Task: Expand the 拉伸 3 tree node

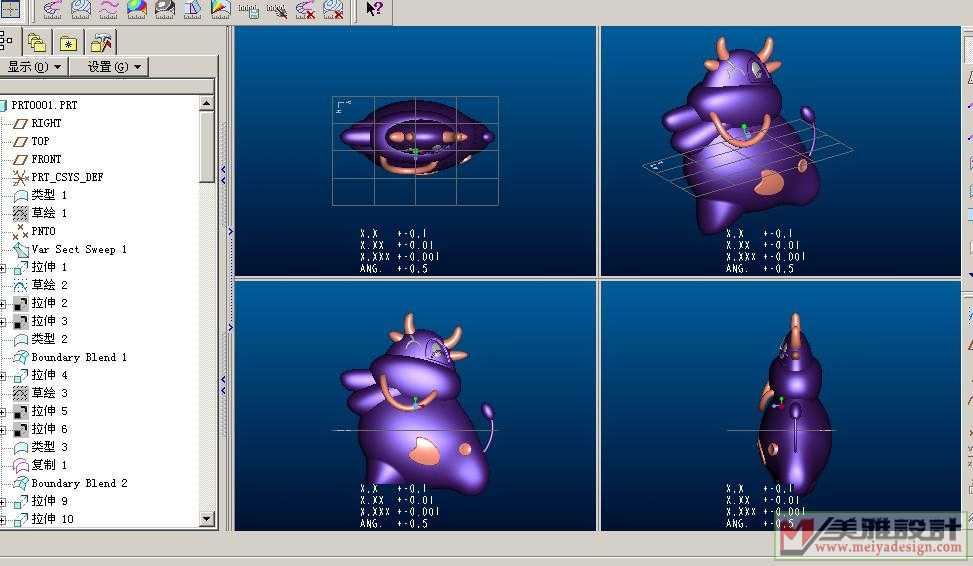Action: tap(3, 322)
